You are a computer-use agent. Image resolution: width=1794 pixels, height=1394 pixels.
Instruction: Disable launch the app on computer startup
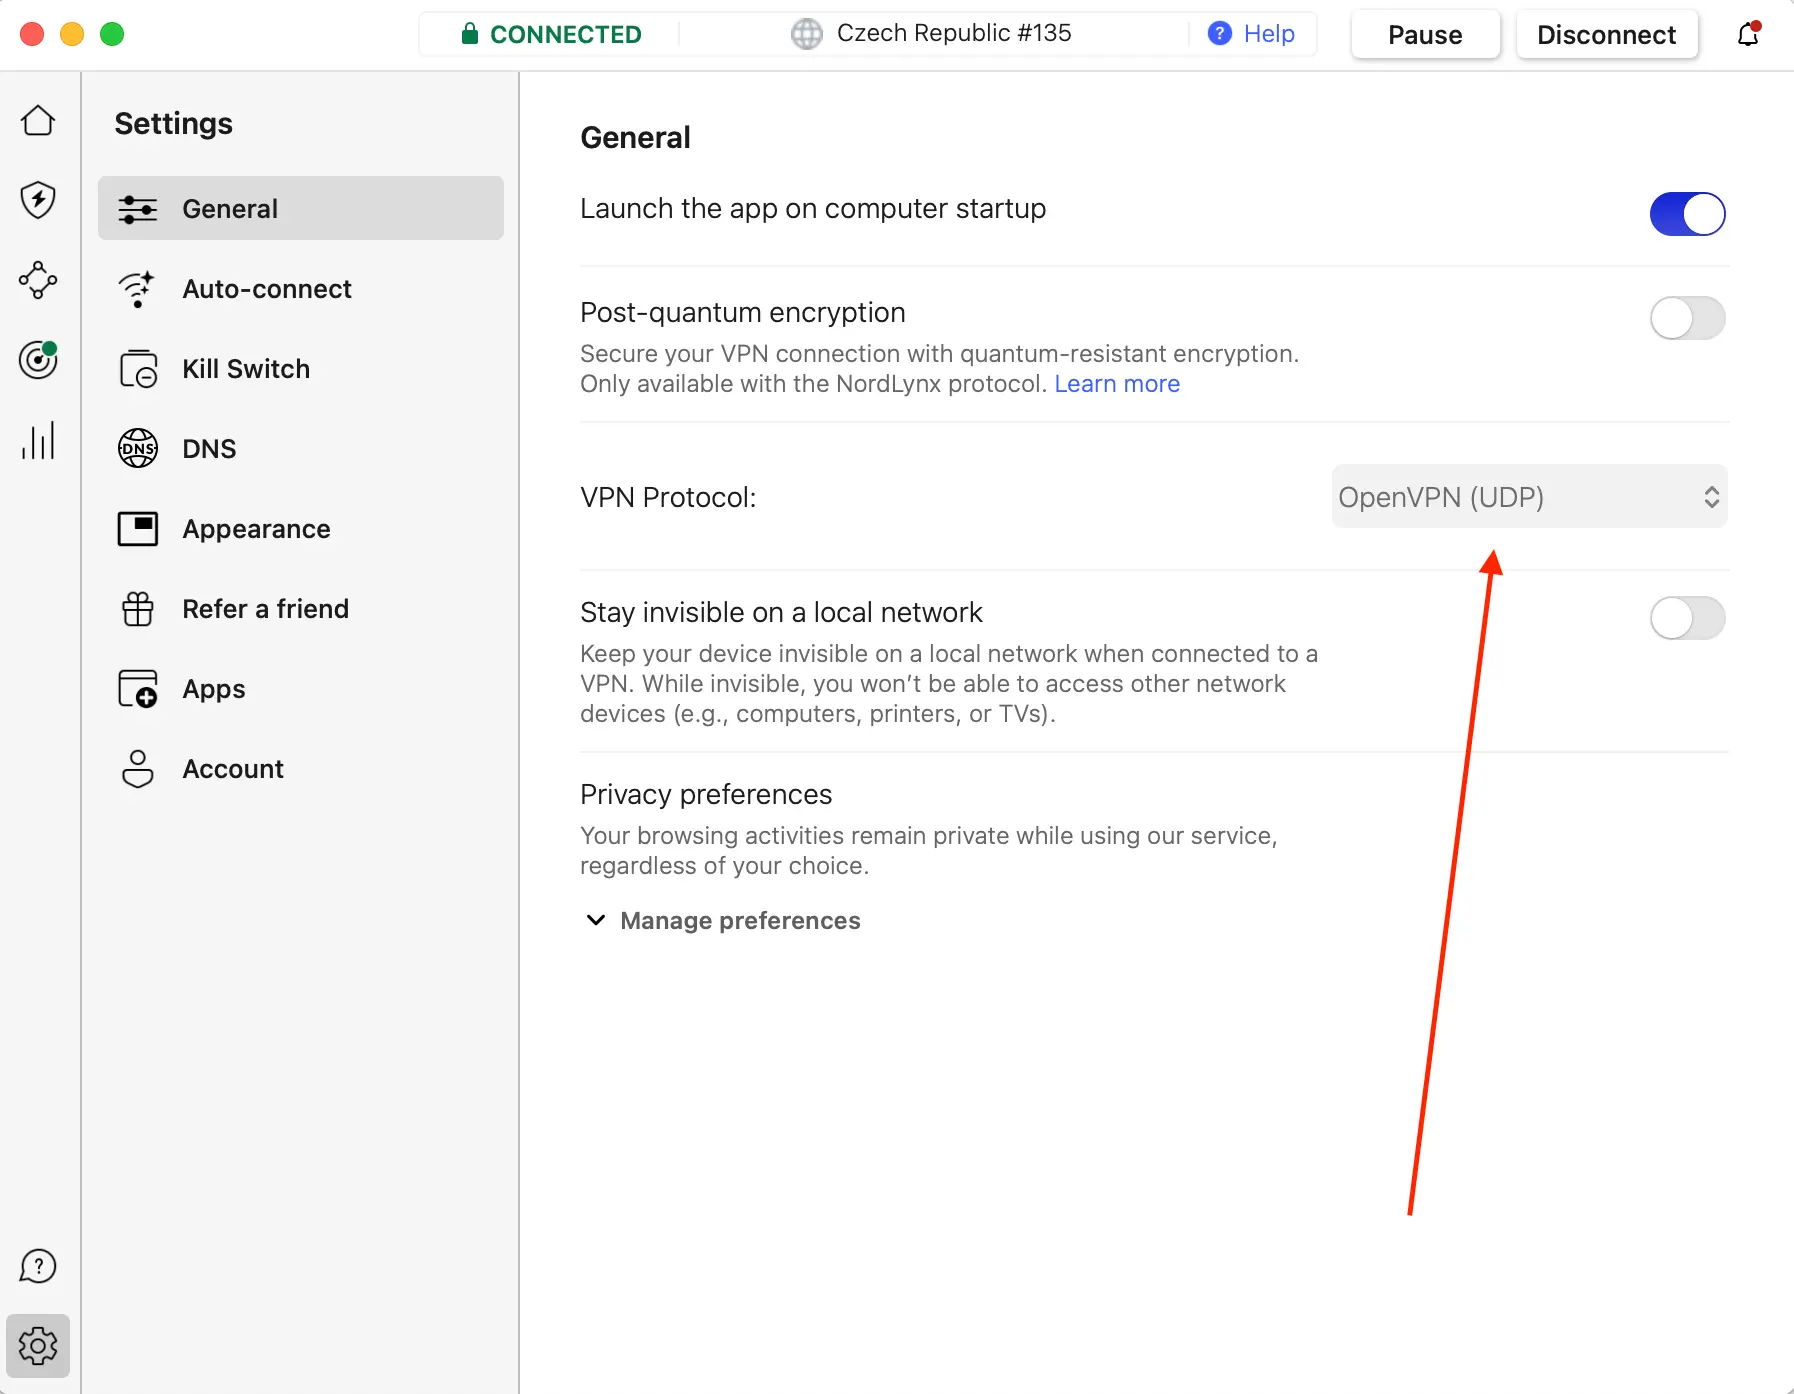click(1687, 214)
